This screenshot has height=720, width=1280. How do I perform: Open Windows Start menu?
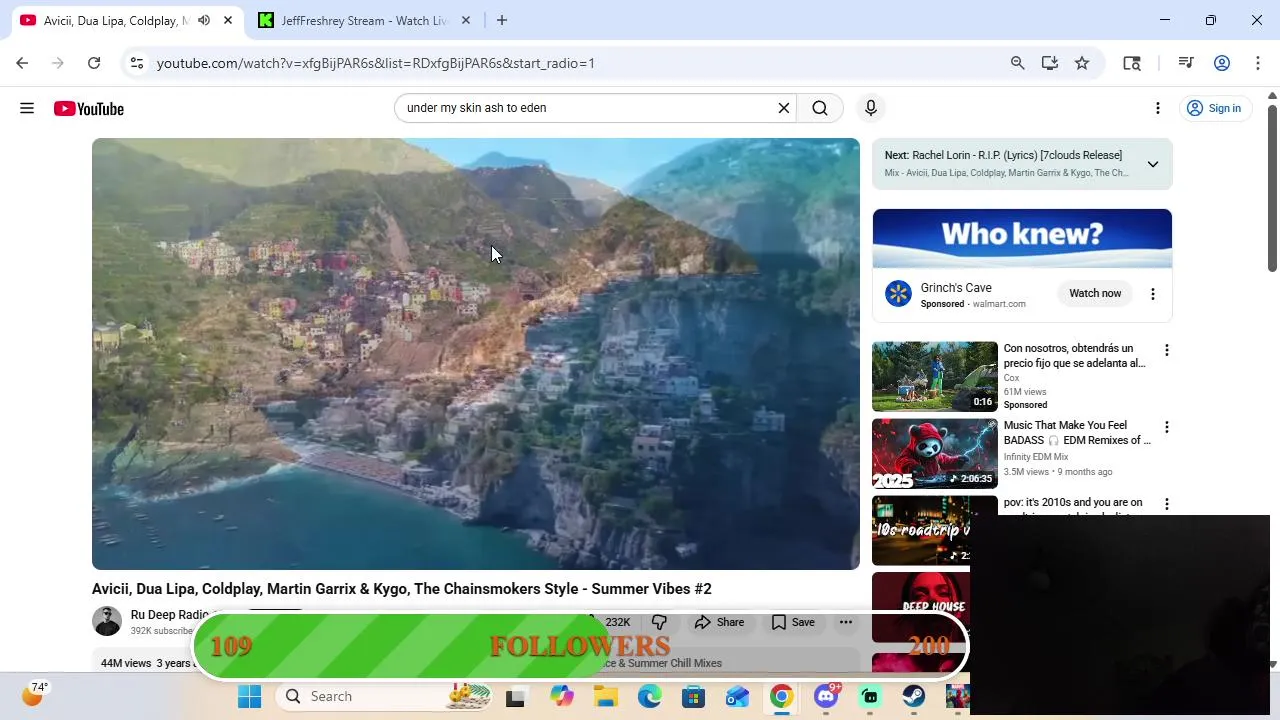[x=249, y=696]
